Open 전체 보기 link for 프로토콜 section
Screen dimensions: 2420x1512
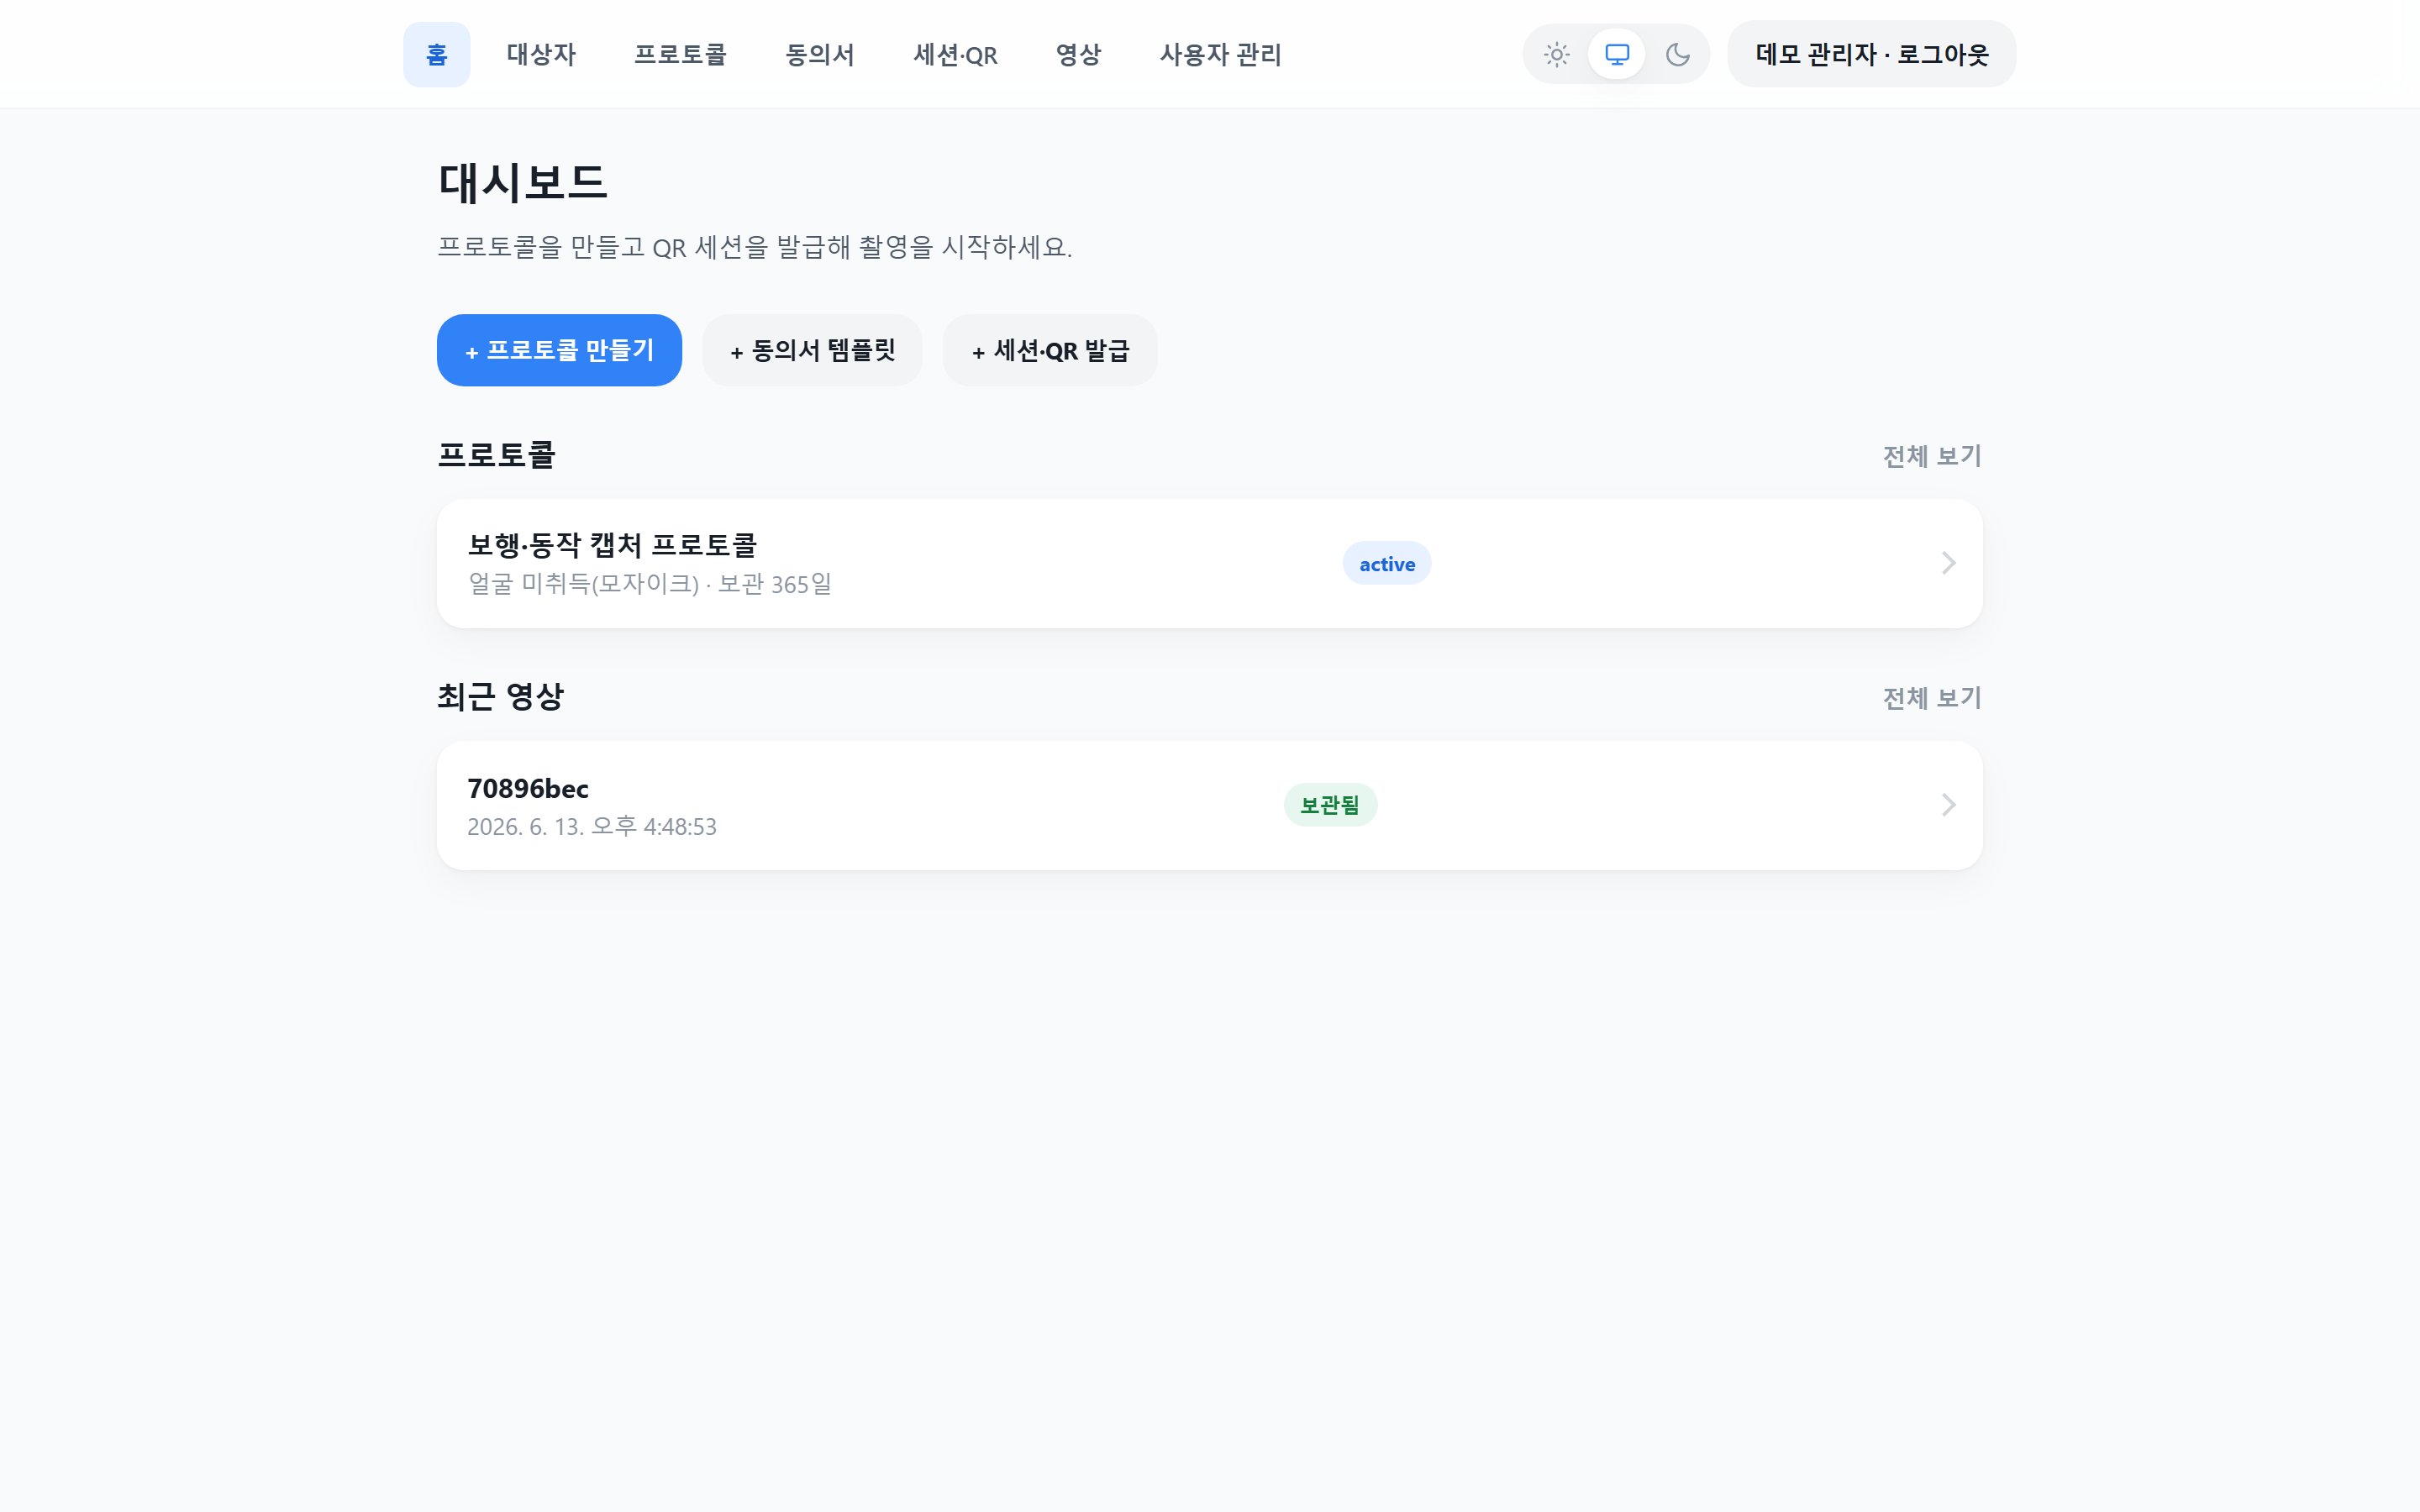(1932, 456)
